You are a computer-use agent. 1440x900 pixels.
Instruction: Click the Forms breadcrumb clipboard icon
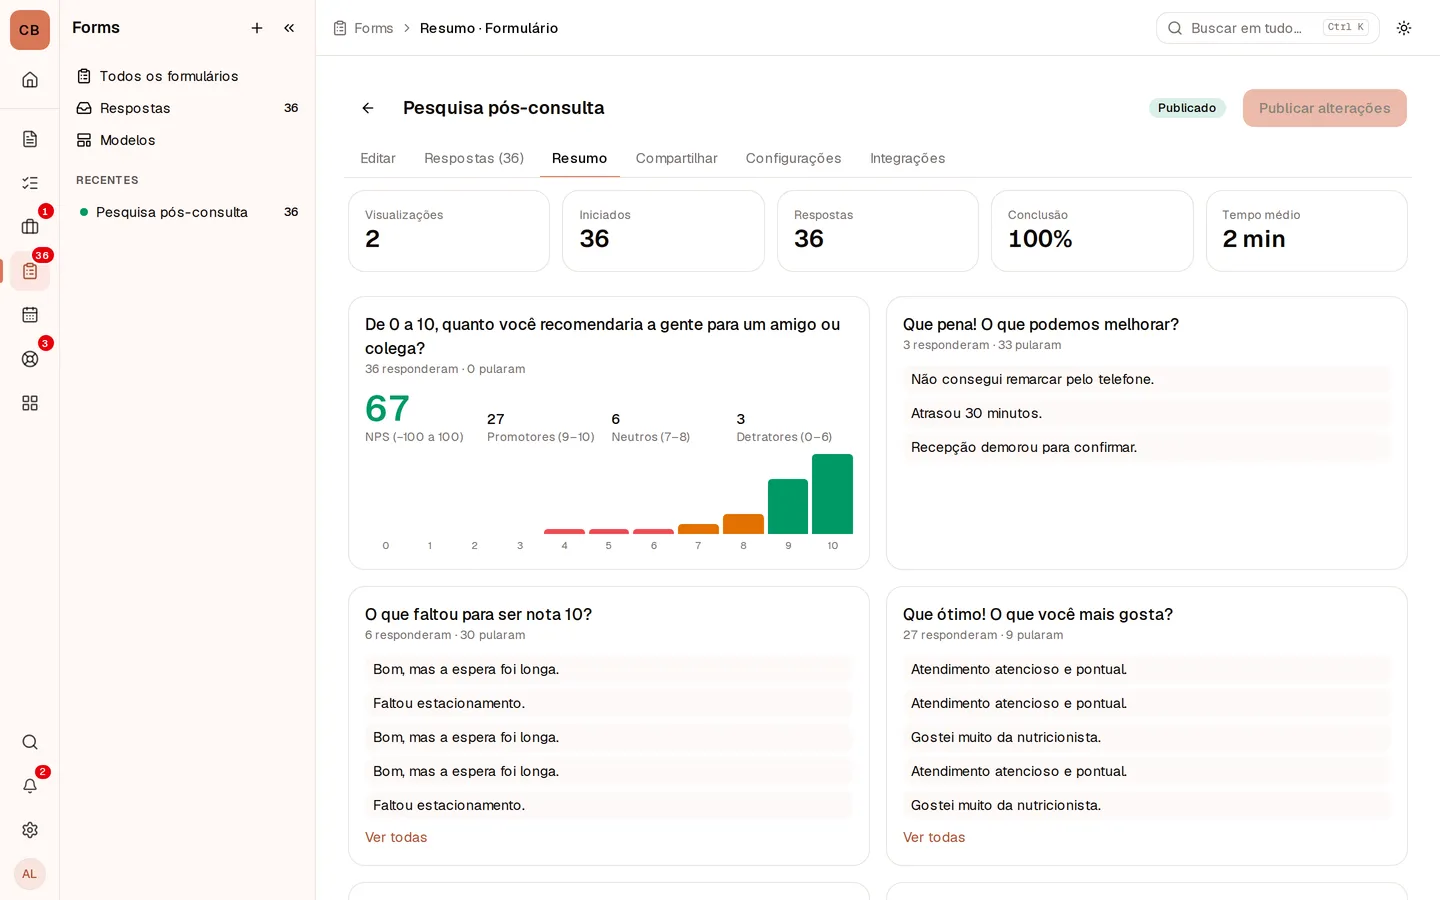340,28
